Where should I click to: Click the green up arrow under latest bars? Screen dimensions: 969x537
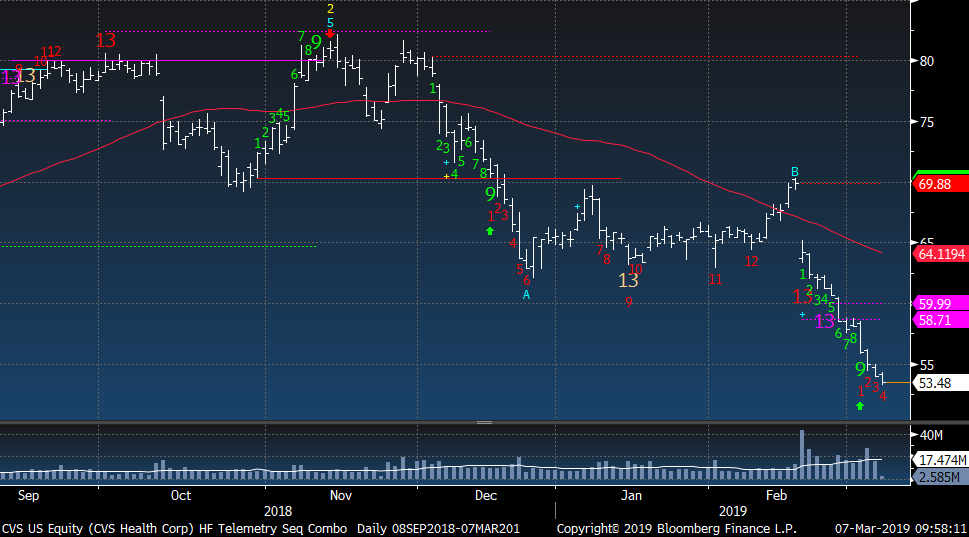860,406
